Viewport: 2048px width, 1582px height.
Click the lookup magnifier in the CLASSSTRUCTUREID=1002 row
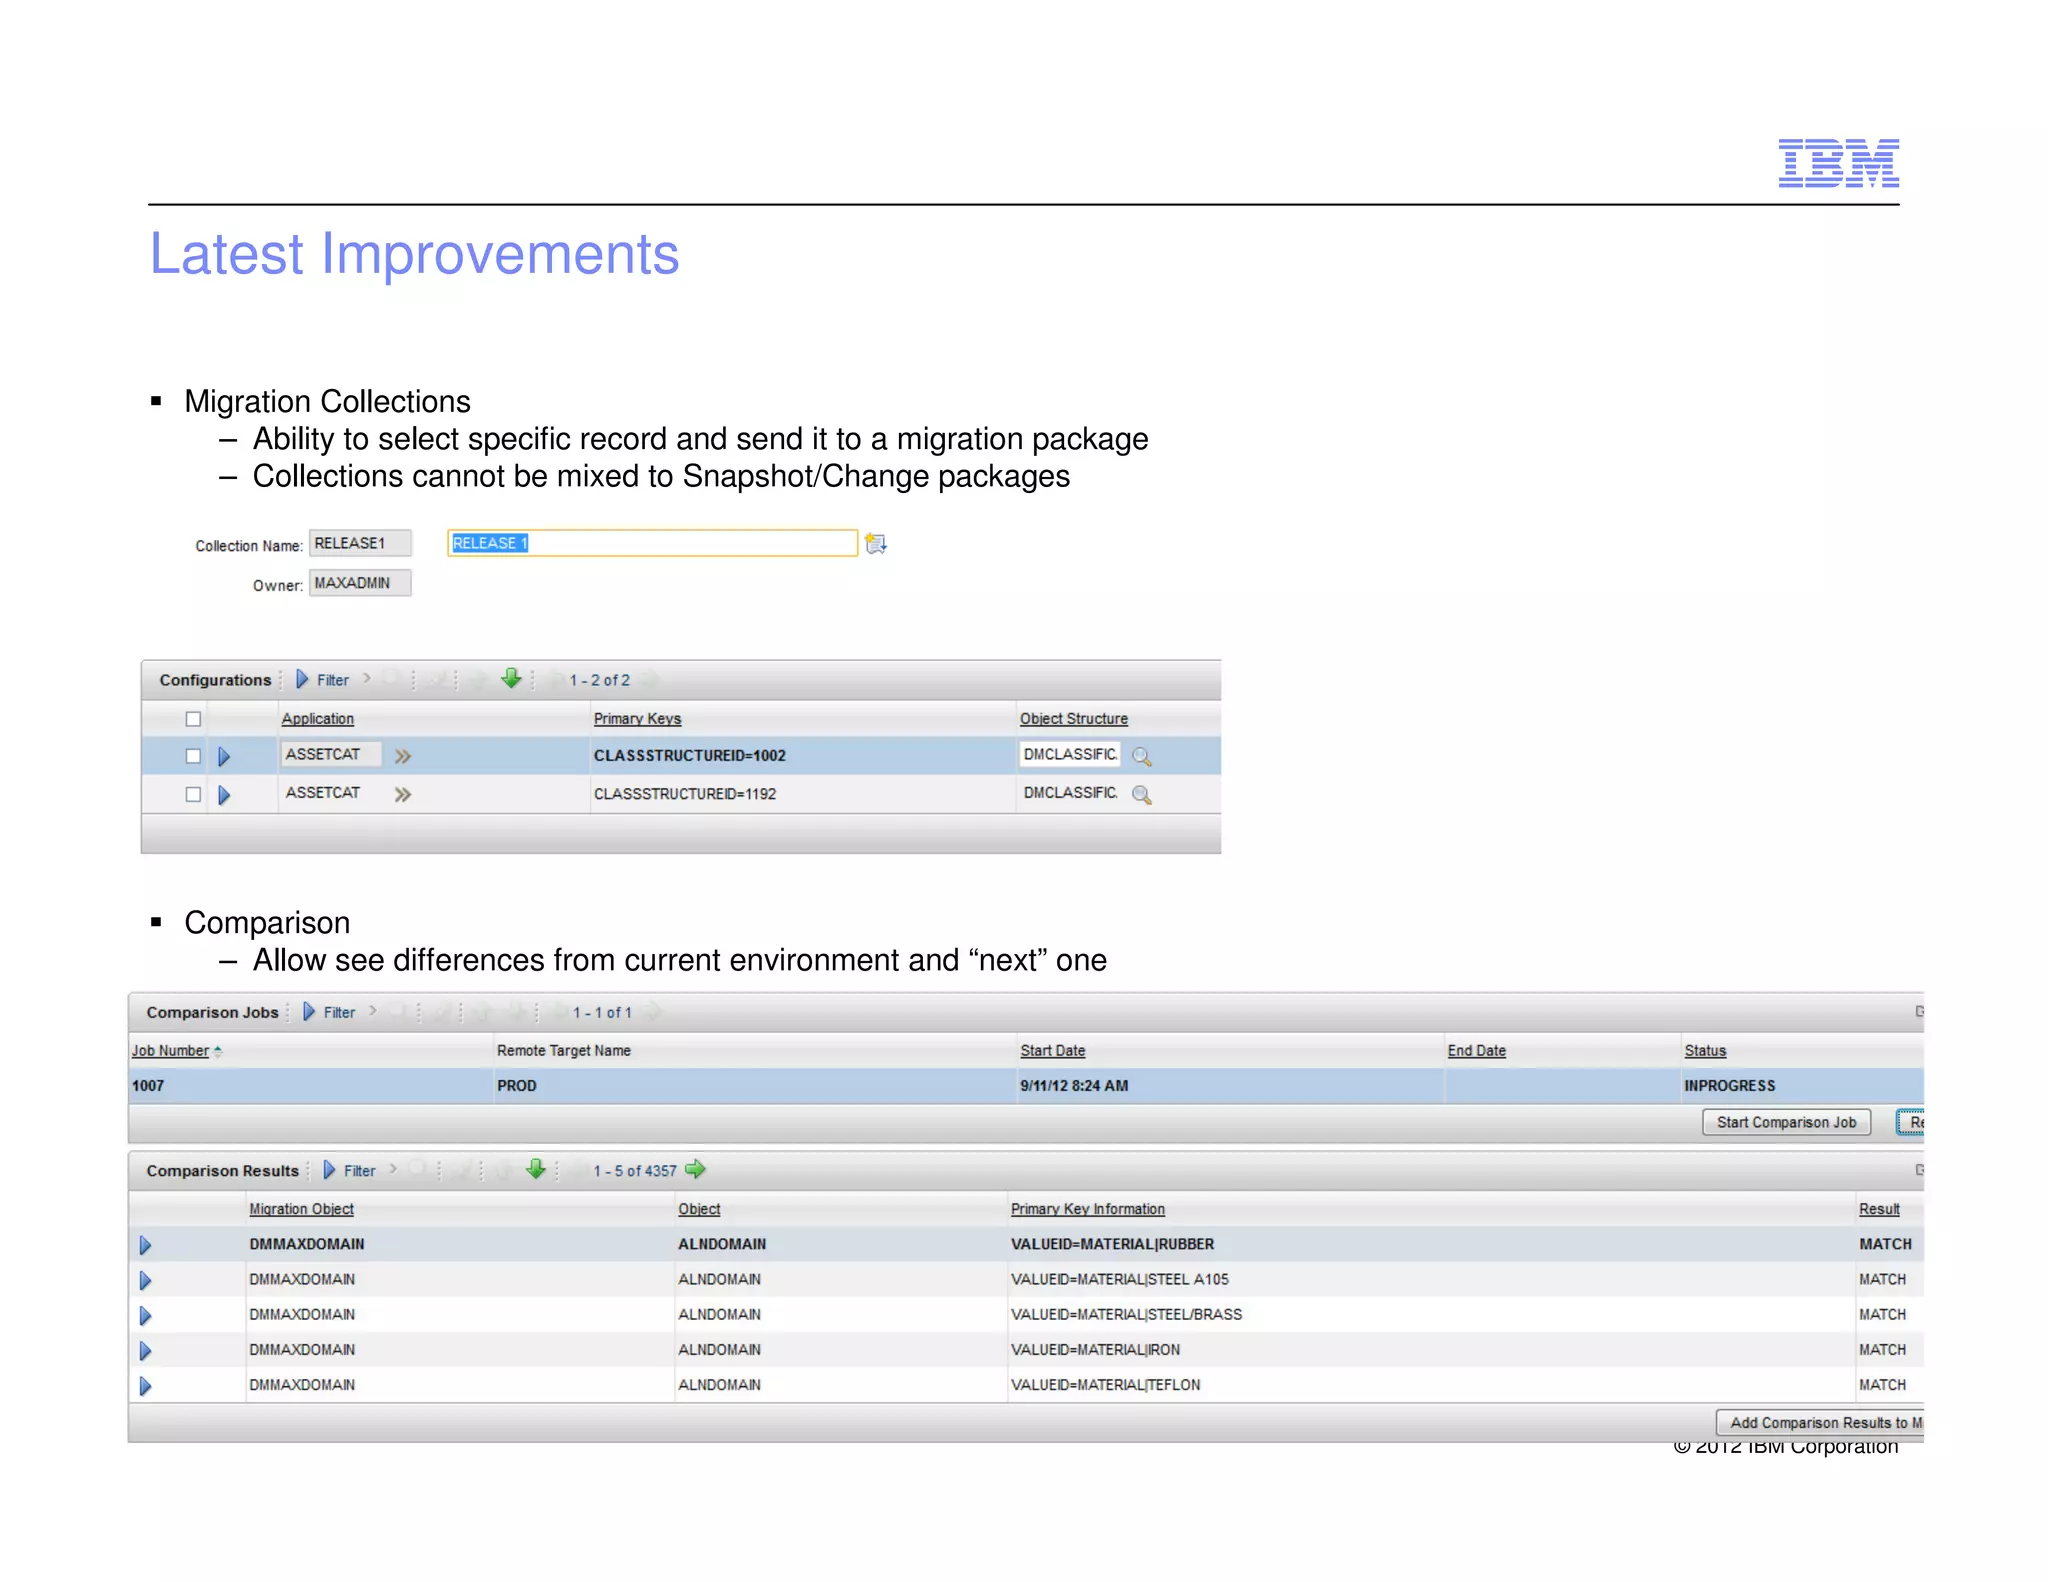tap(1141, 756)
